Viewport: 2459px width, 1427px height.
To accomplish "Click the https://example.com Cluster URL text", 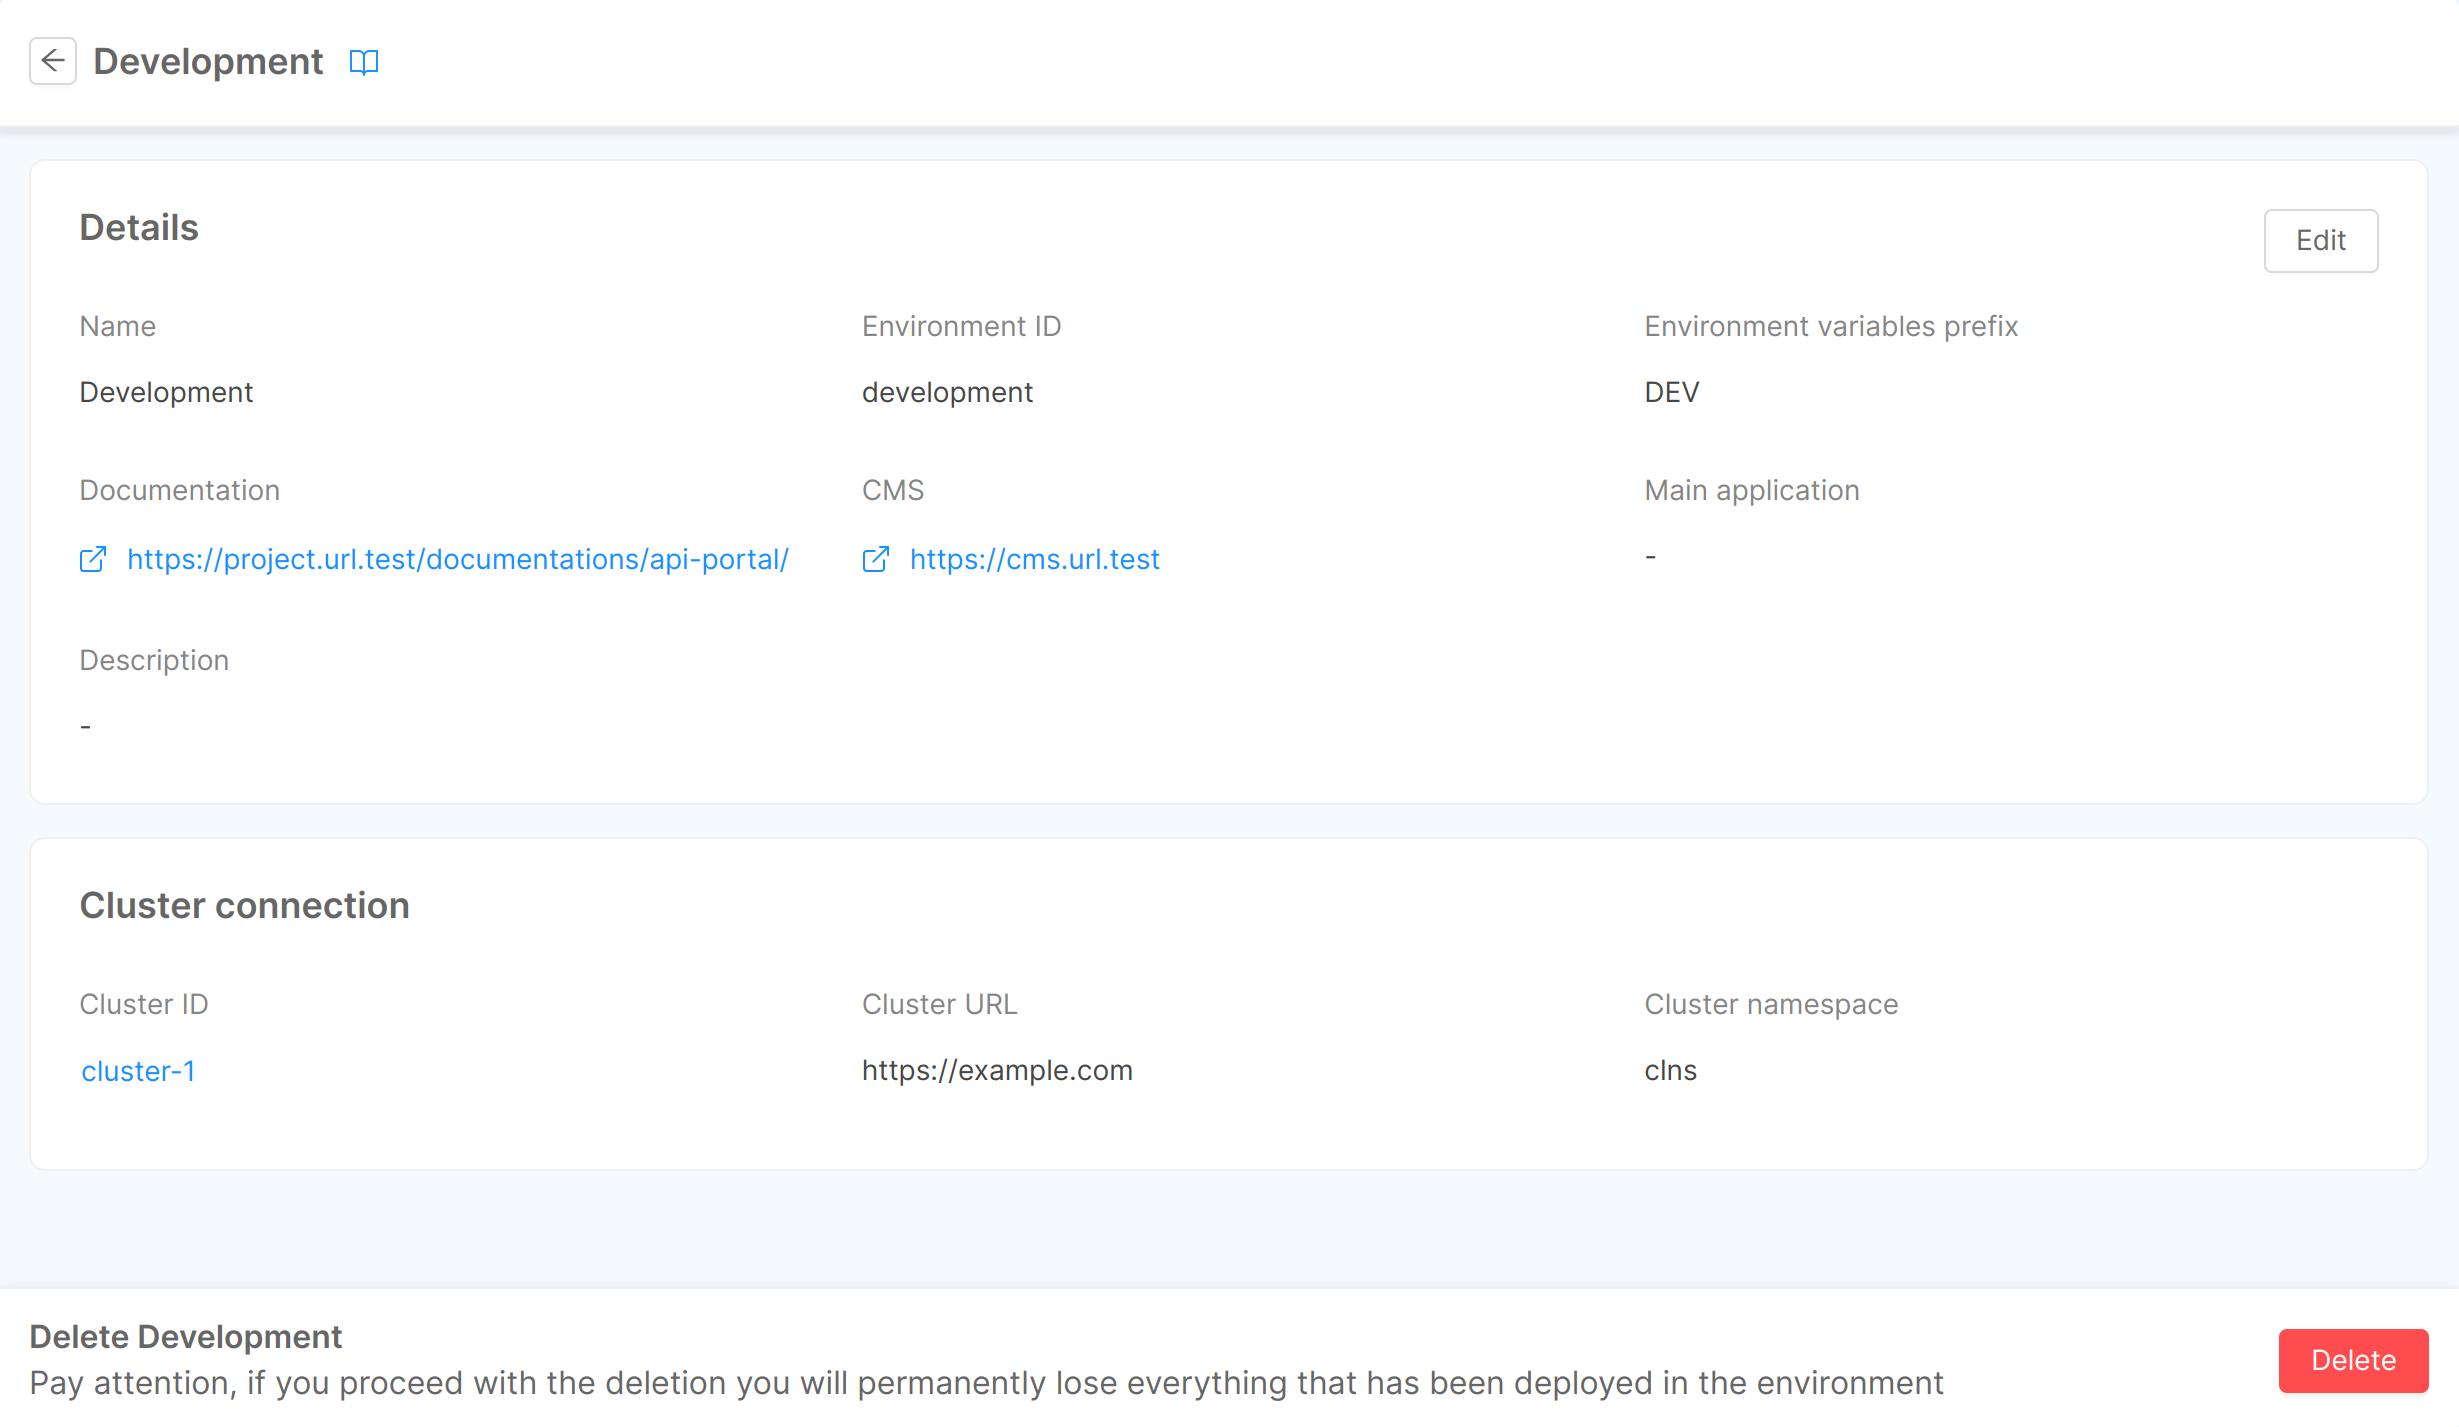I will pyautogui.click(x=997, y=1070).
